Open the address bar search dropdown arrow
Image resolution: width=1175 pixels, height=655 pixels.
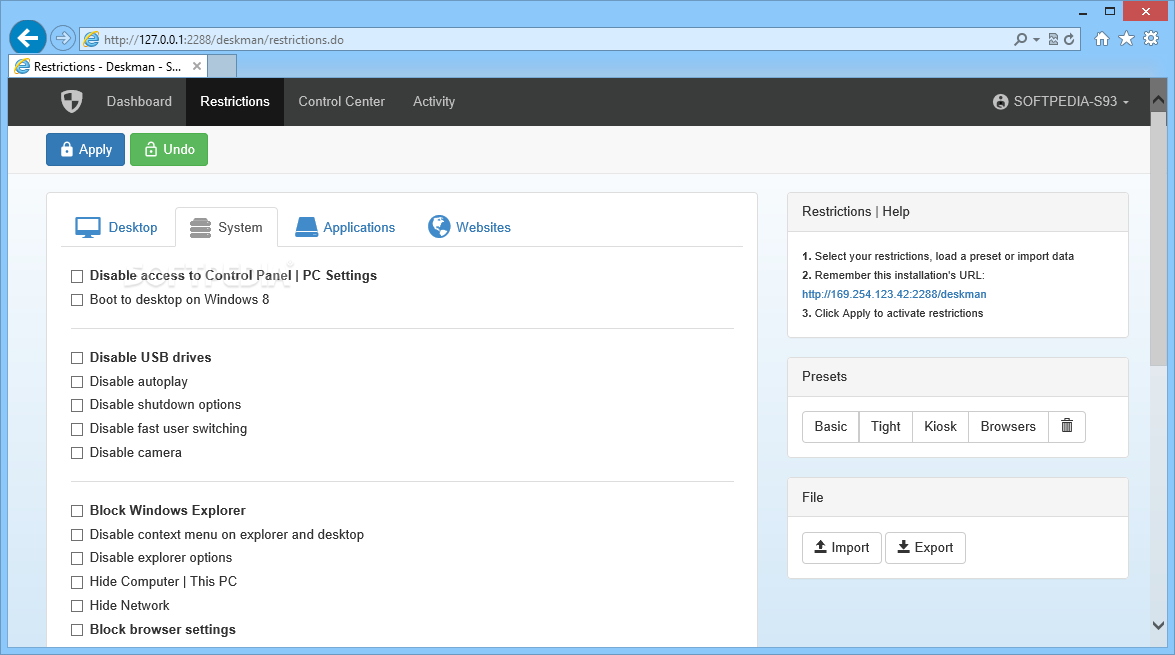click(1036, 39)
